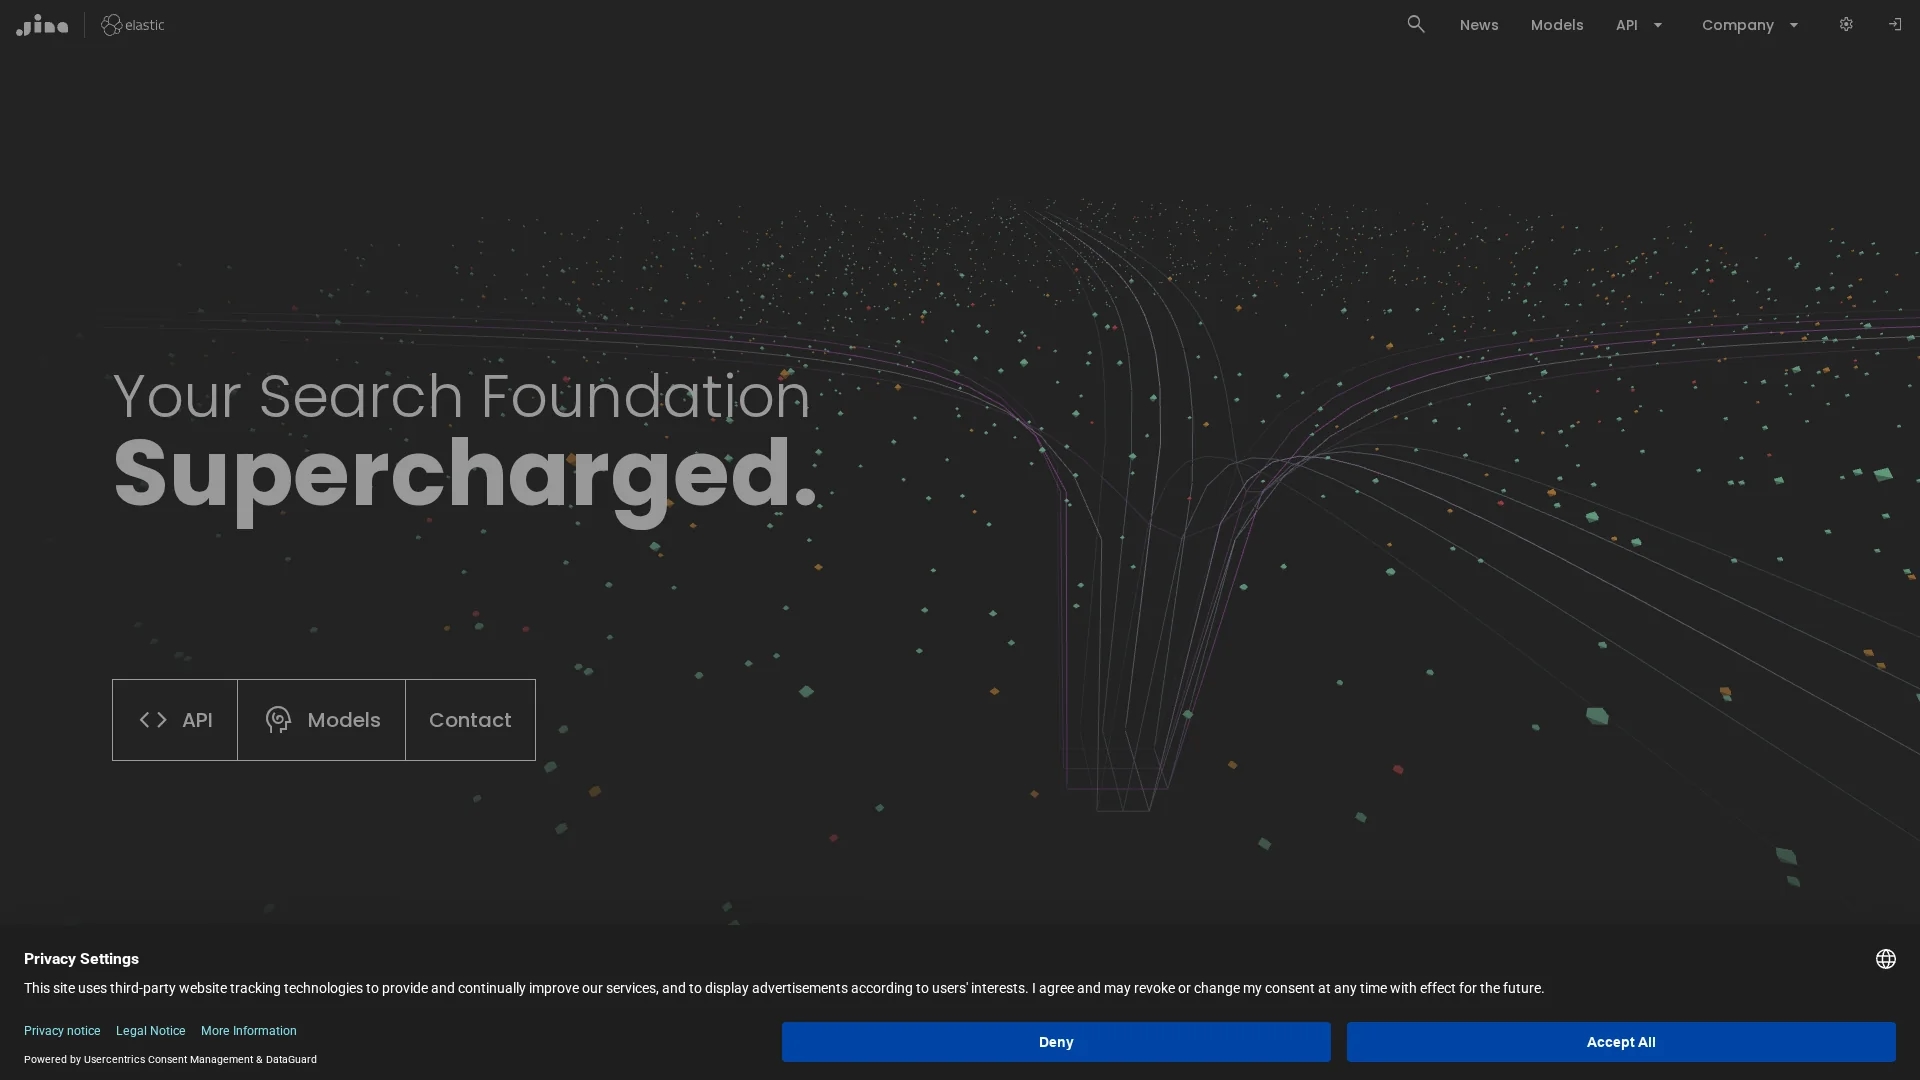Open Models in the top navigation
The height and width of the screenshot is (1080, 1920).
click(x=1557, y=25)
